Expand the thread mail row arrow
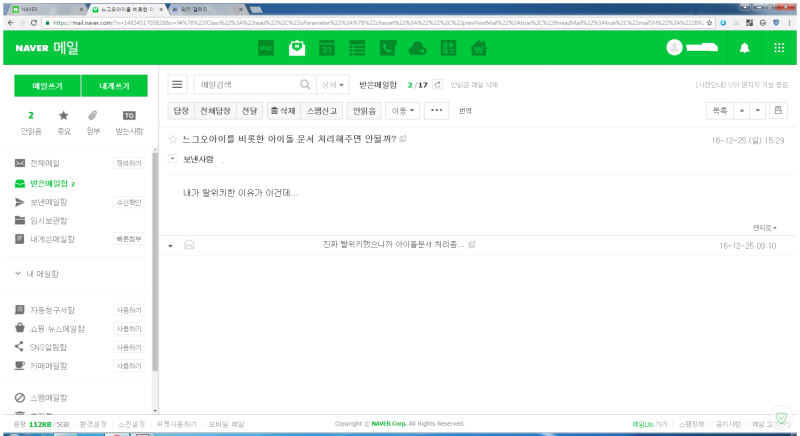Viewport: 800px width, 436px height. coord(170,246)
